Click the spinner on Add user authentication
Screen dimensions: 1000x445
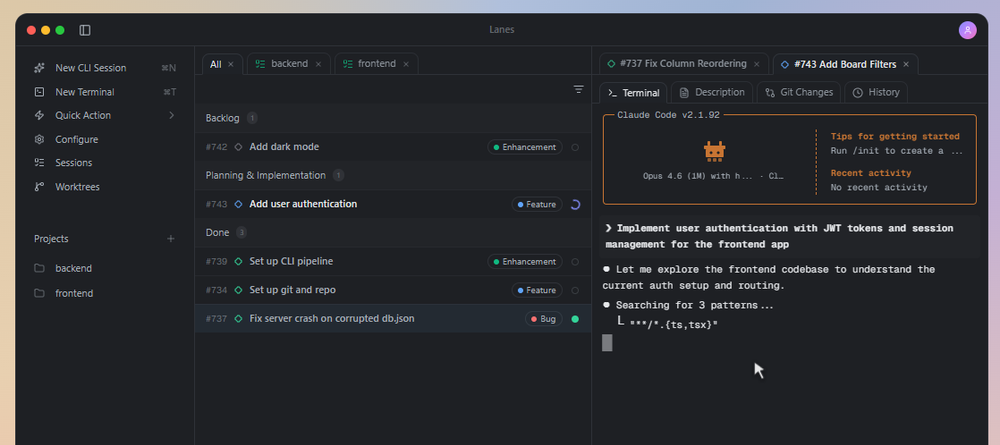click(x=575, y=205)
